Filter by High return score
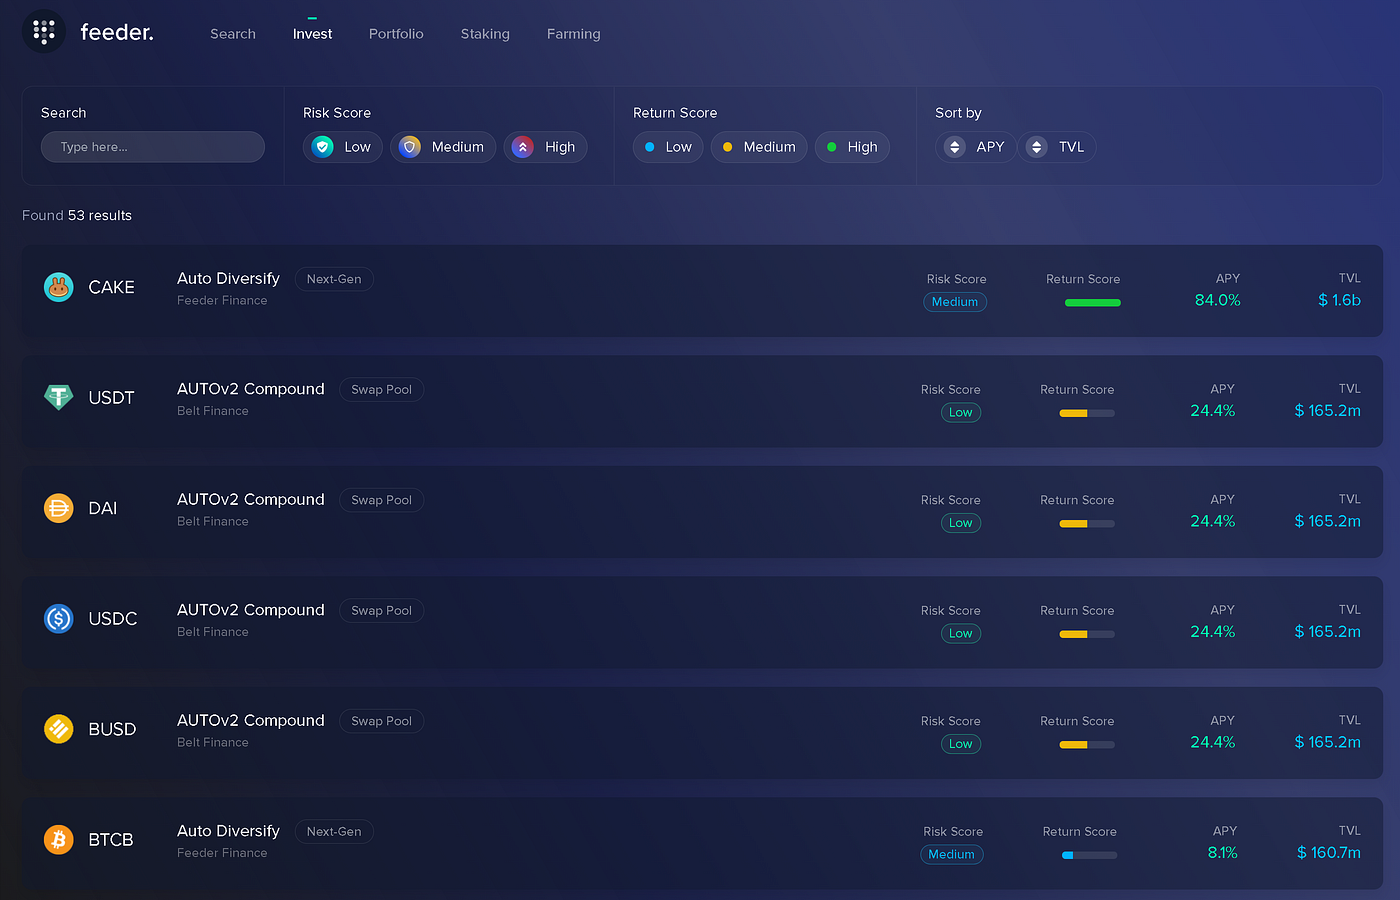The width and height of the screenshot is (1400, 900). (852, 147)
